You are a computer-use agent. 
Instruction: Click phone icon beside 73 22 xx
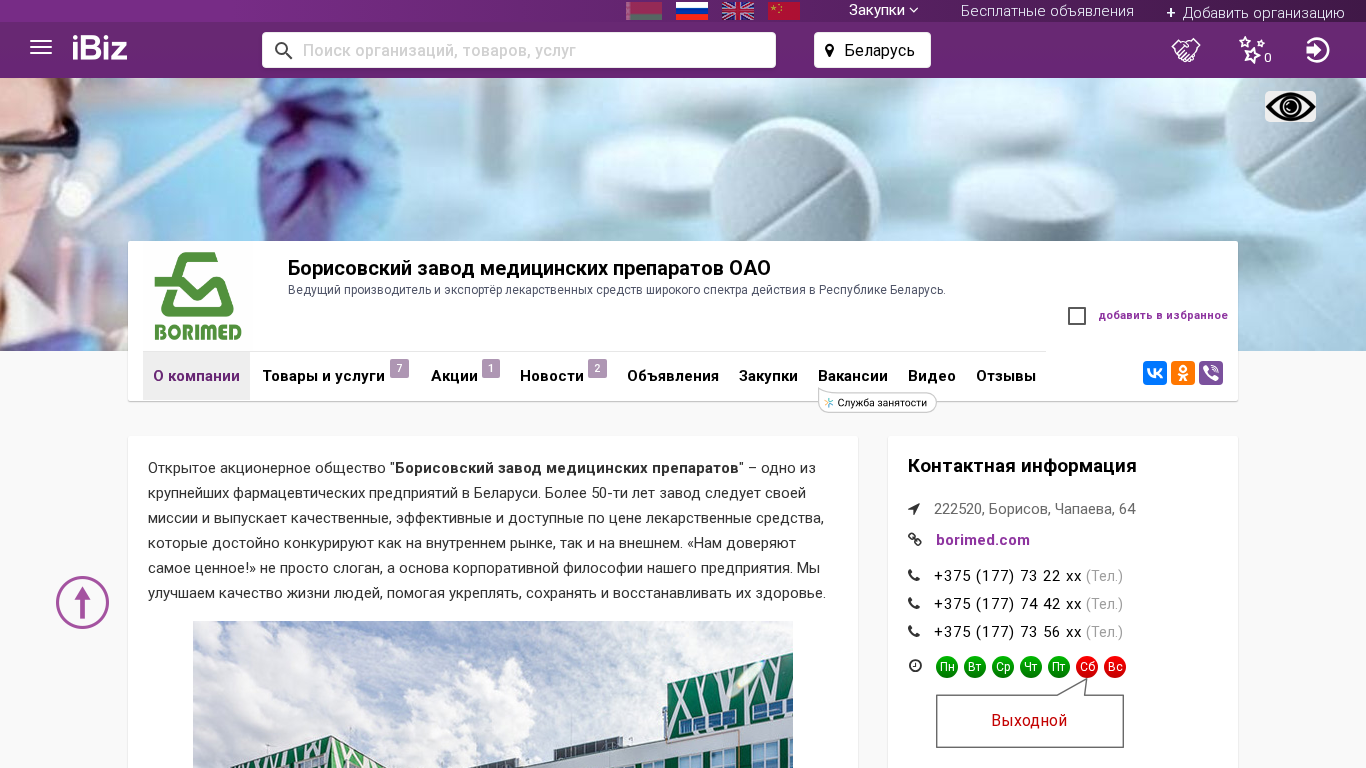(x=914, y=576)
